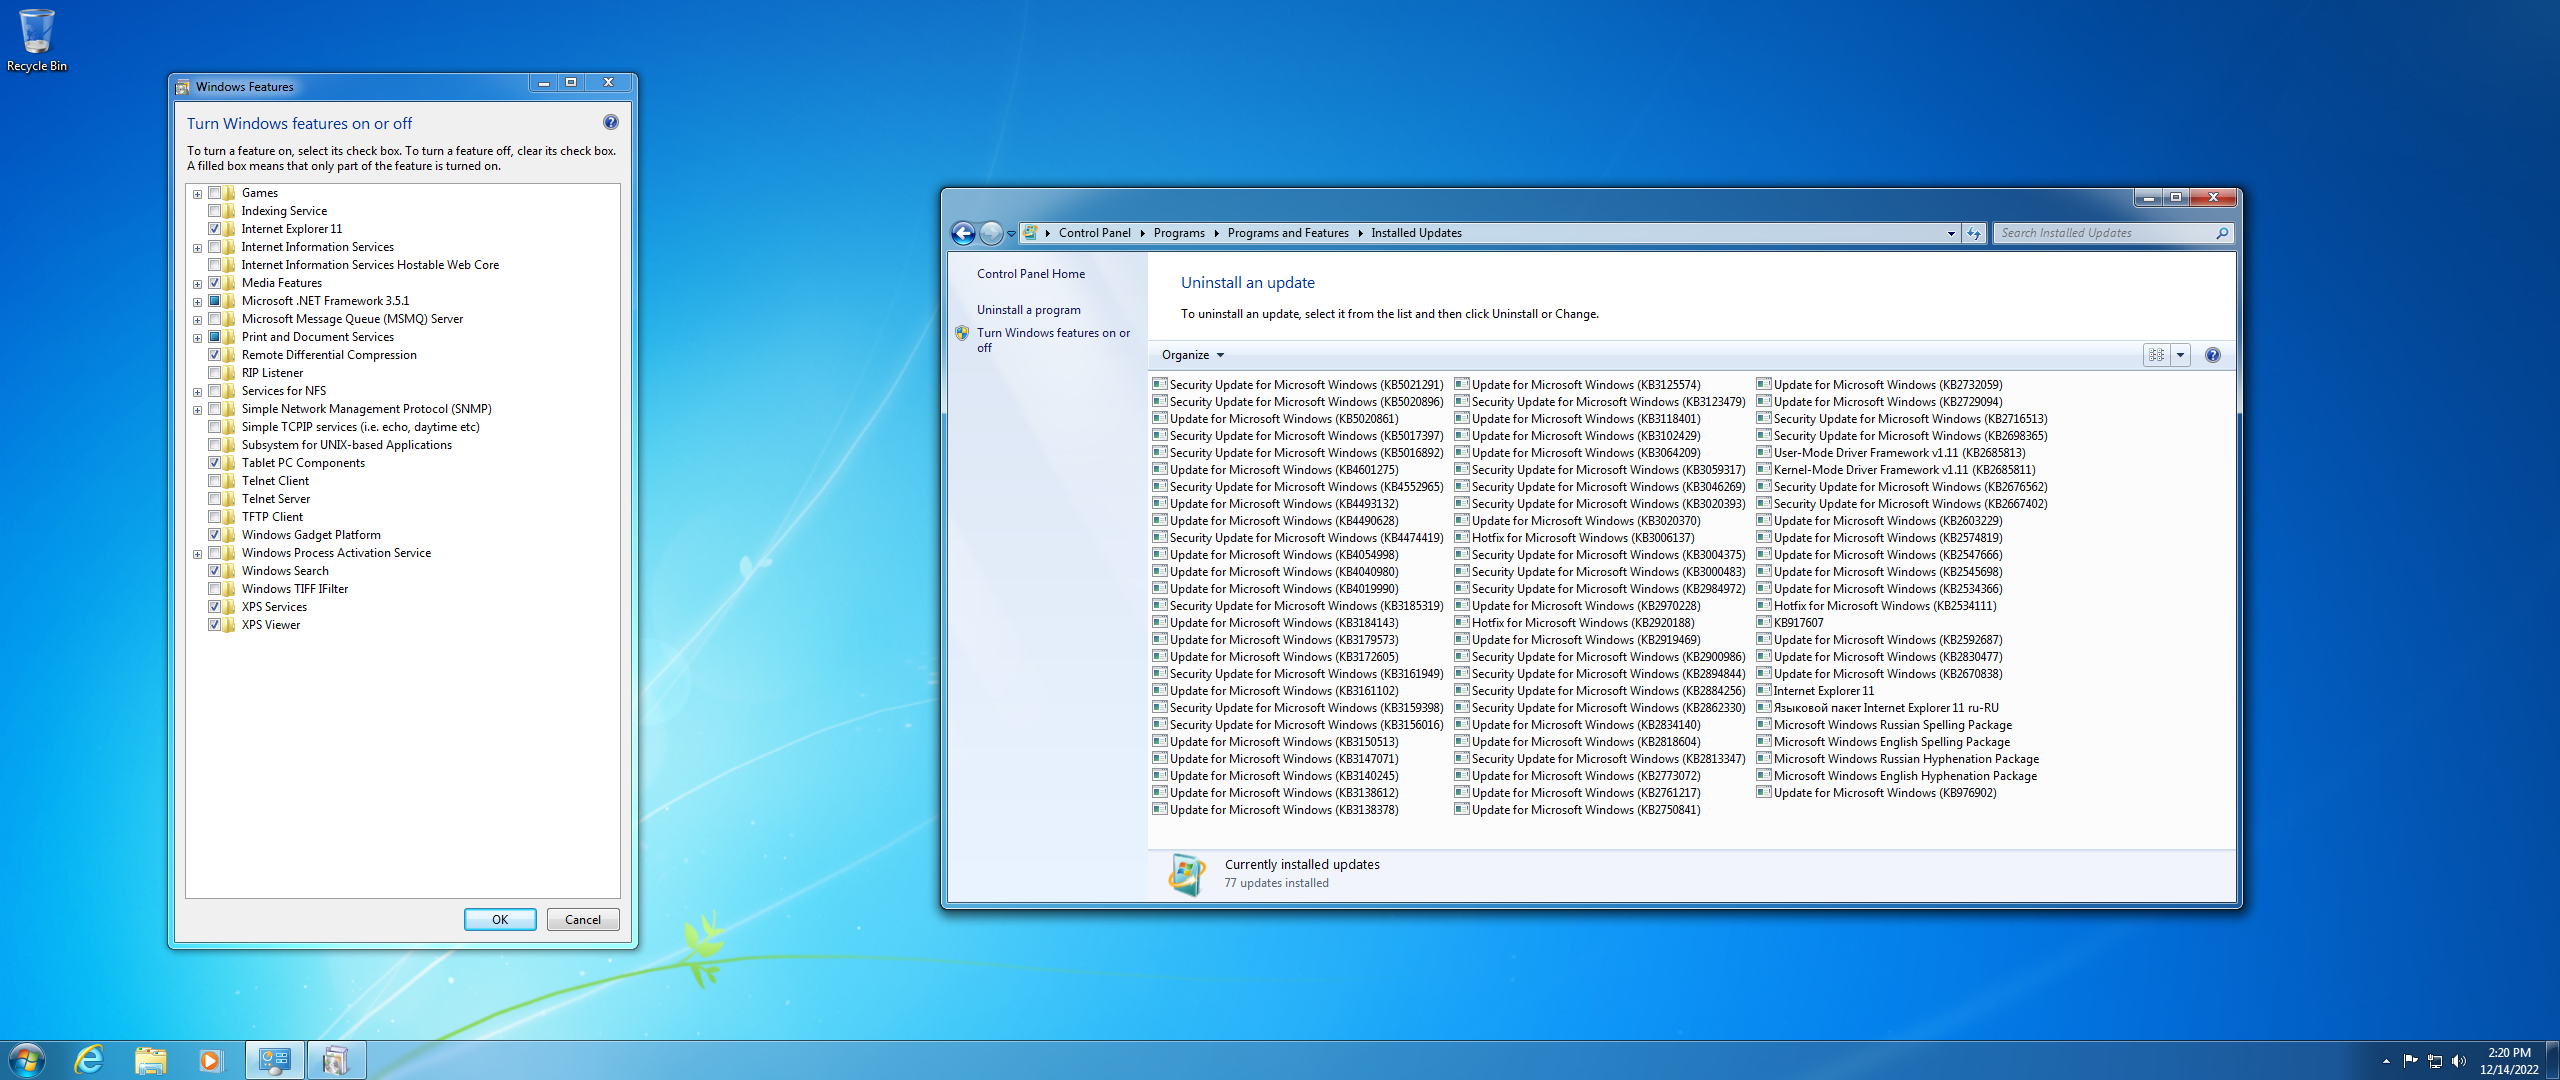2560x1080 pixels.
Task: Click the network tray icon
Action: tap(2435, 1060)
